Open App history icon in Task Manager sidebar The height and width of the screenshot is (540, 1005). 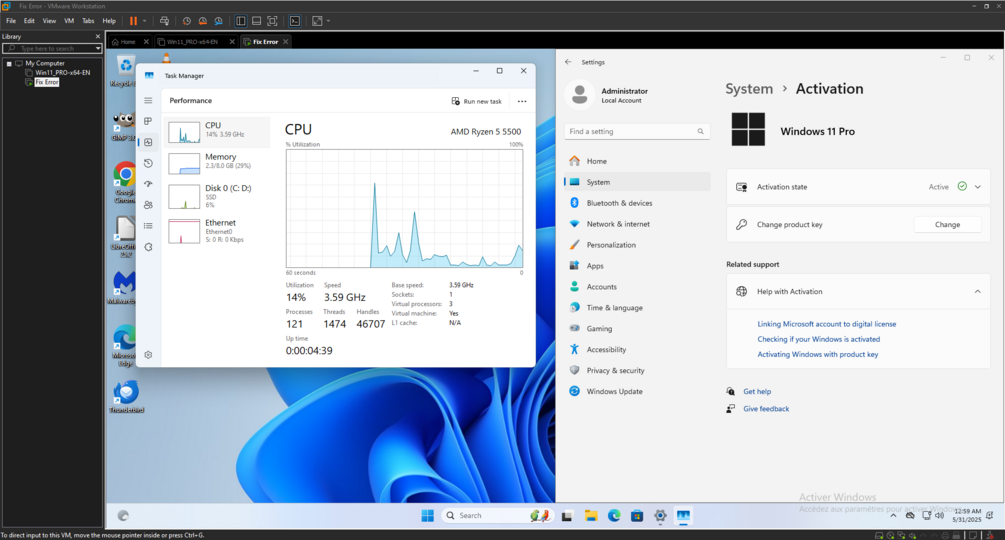click(148, 163)
